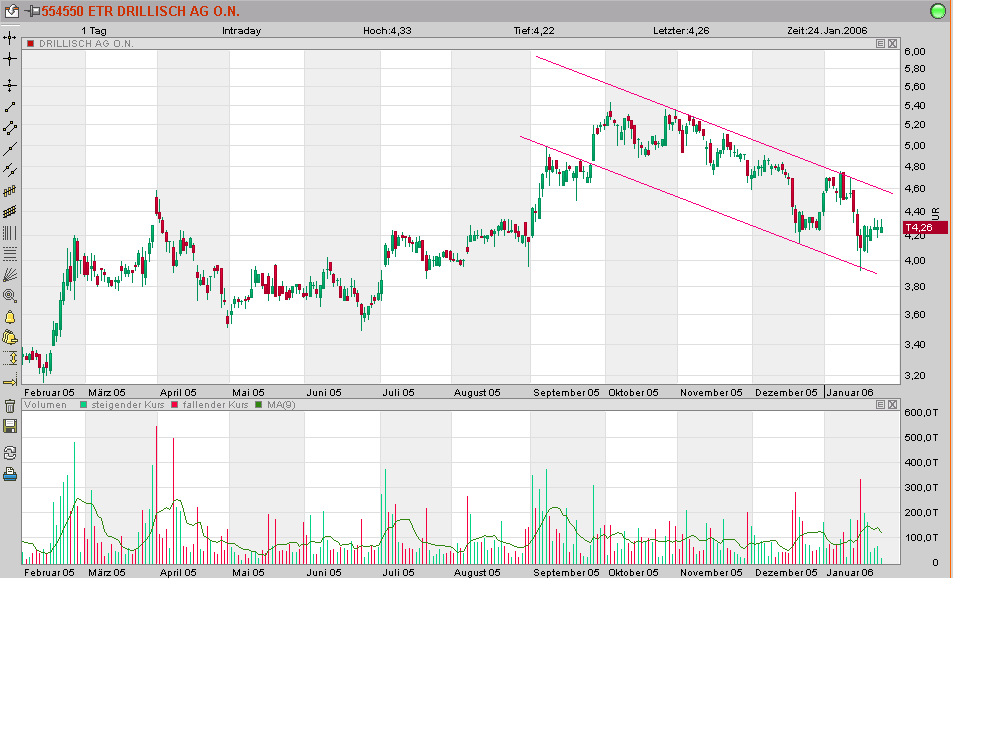995x751 pixels.
Task: Close the DRILLISCH AG price chart panel
Action: [x=892, y=44]
